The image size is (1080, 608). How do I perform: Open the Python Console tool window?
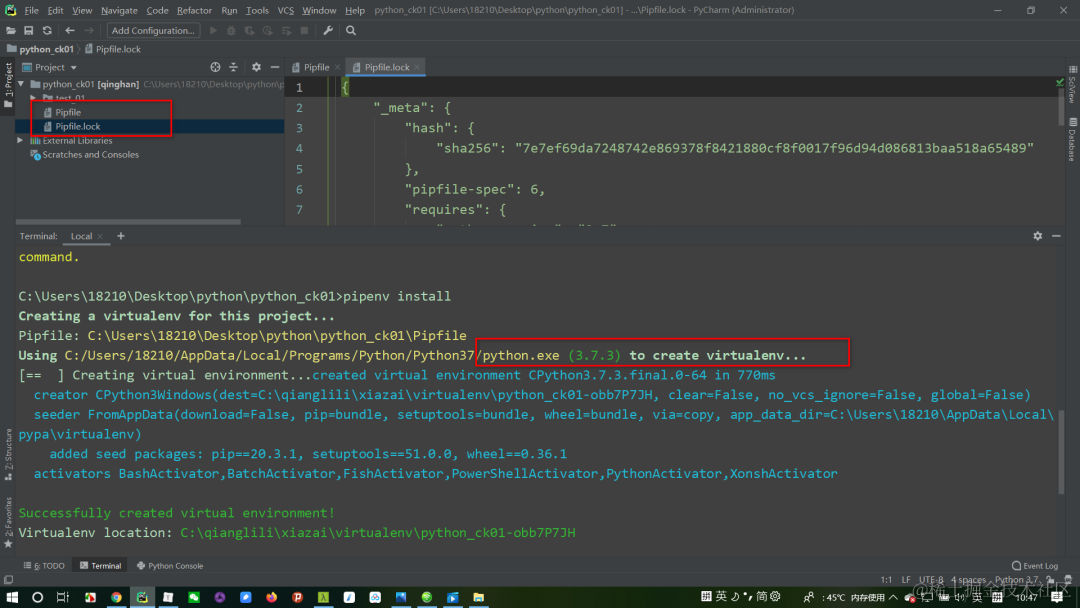[x=170, y=566]
